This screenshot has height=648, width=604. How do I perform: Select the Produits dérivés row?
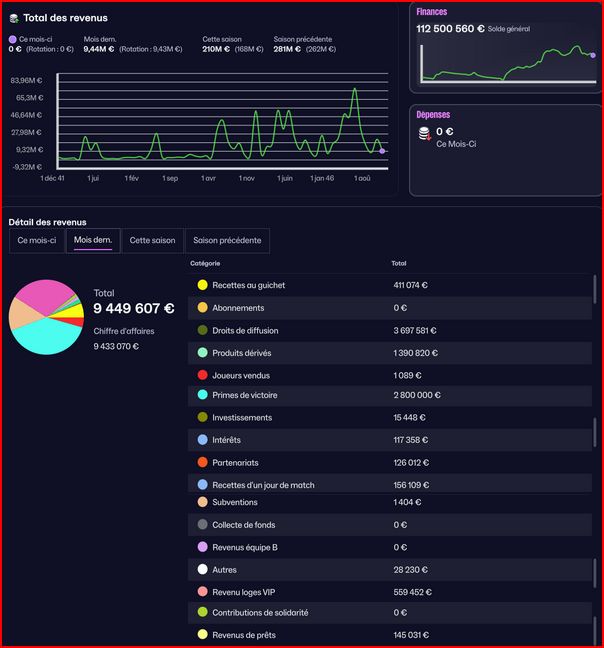point(390,353)
